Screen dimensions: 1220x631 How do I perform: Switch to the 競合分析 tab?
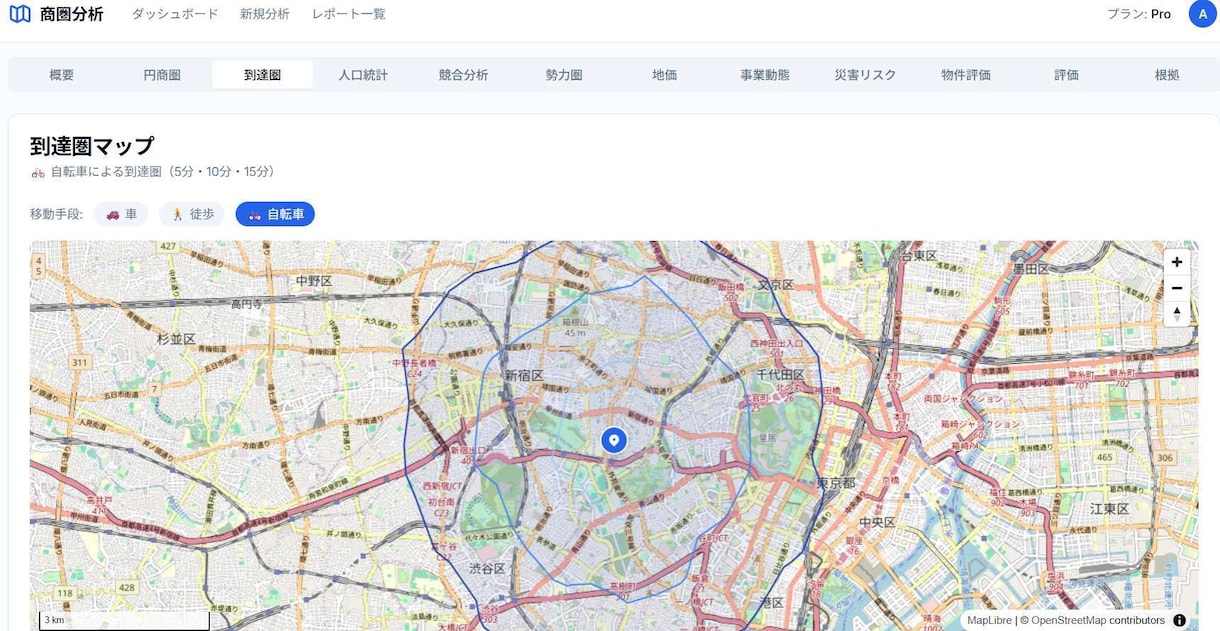coord(463,75)
